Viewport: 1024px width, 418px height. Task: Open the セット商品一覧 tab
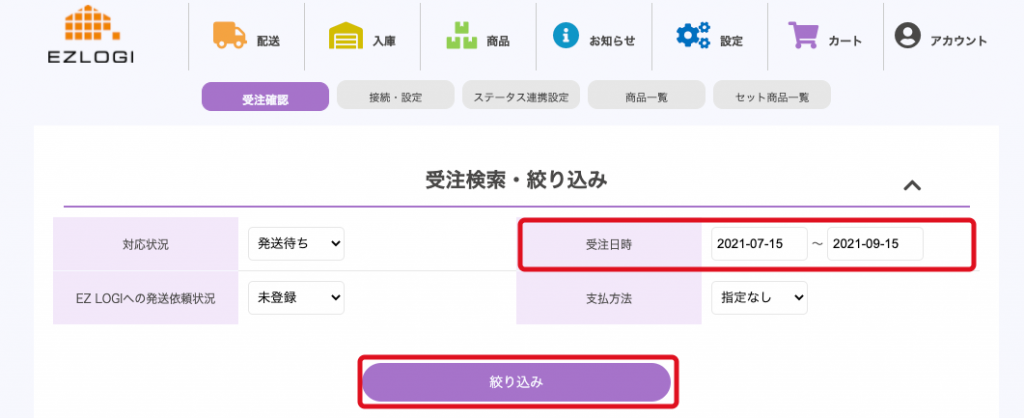pyautogui.click(x=772, y=96)
